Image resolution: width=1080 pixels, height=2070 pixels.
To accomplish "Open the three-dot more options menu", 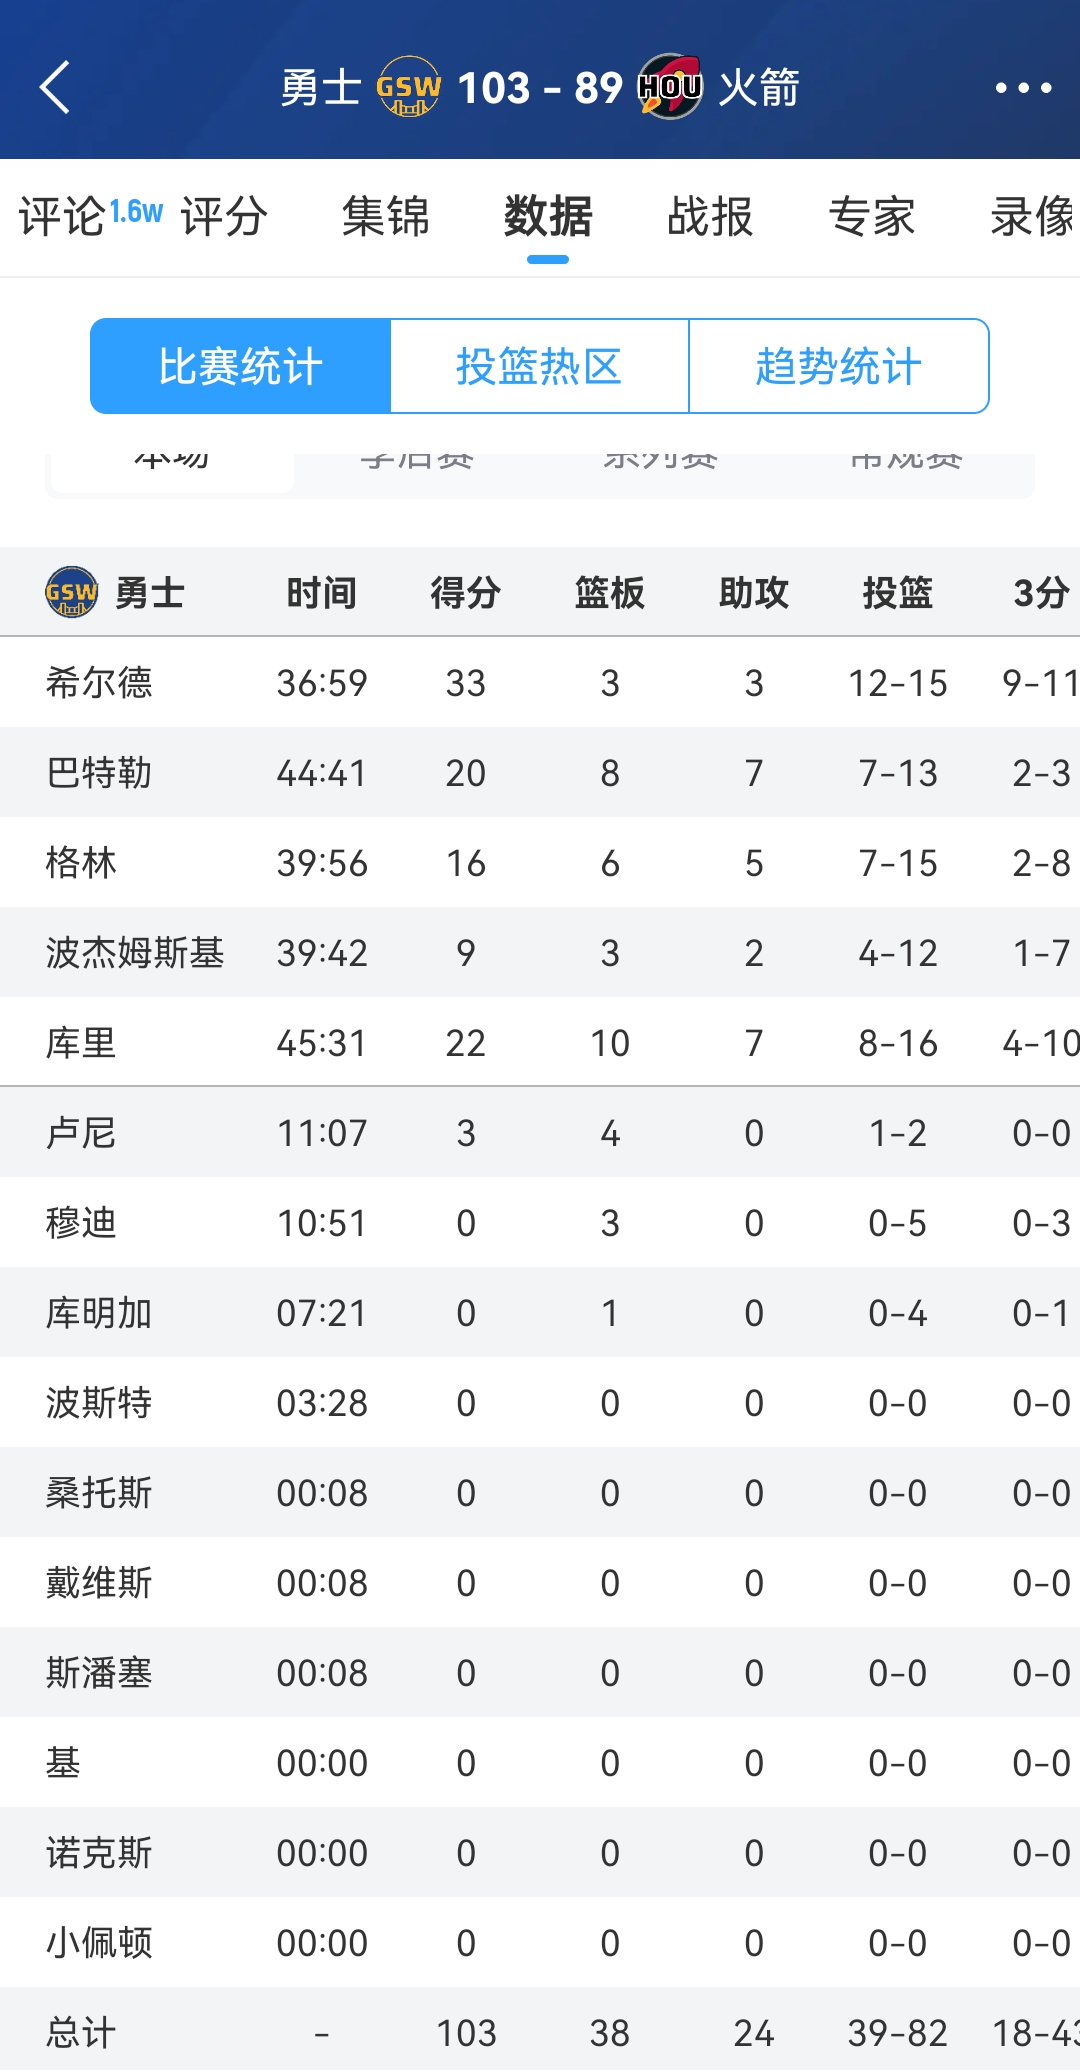I will [1021, 88].
